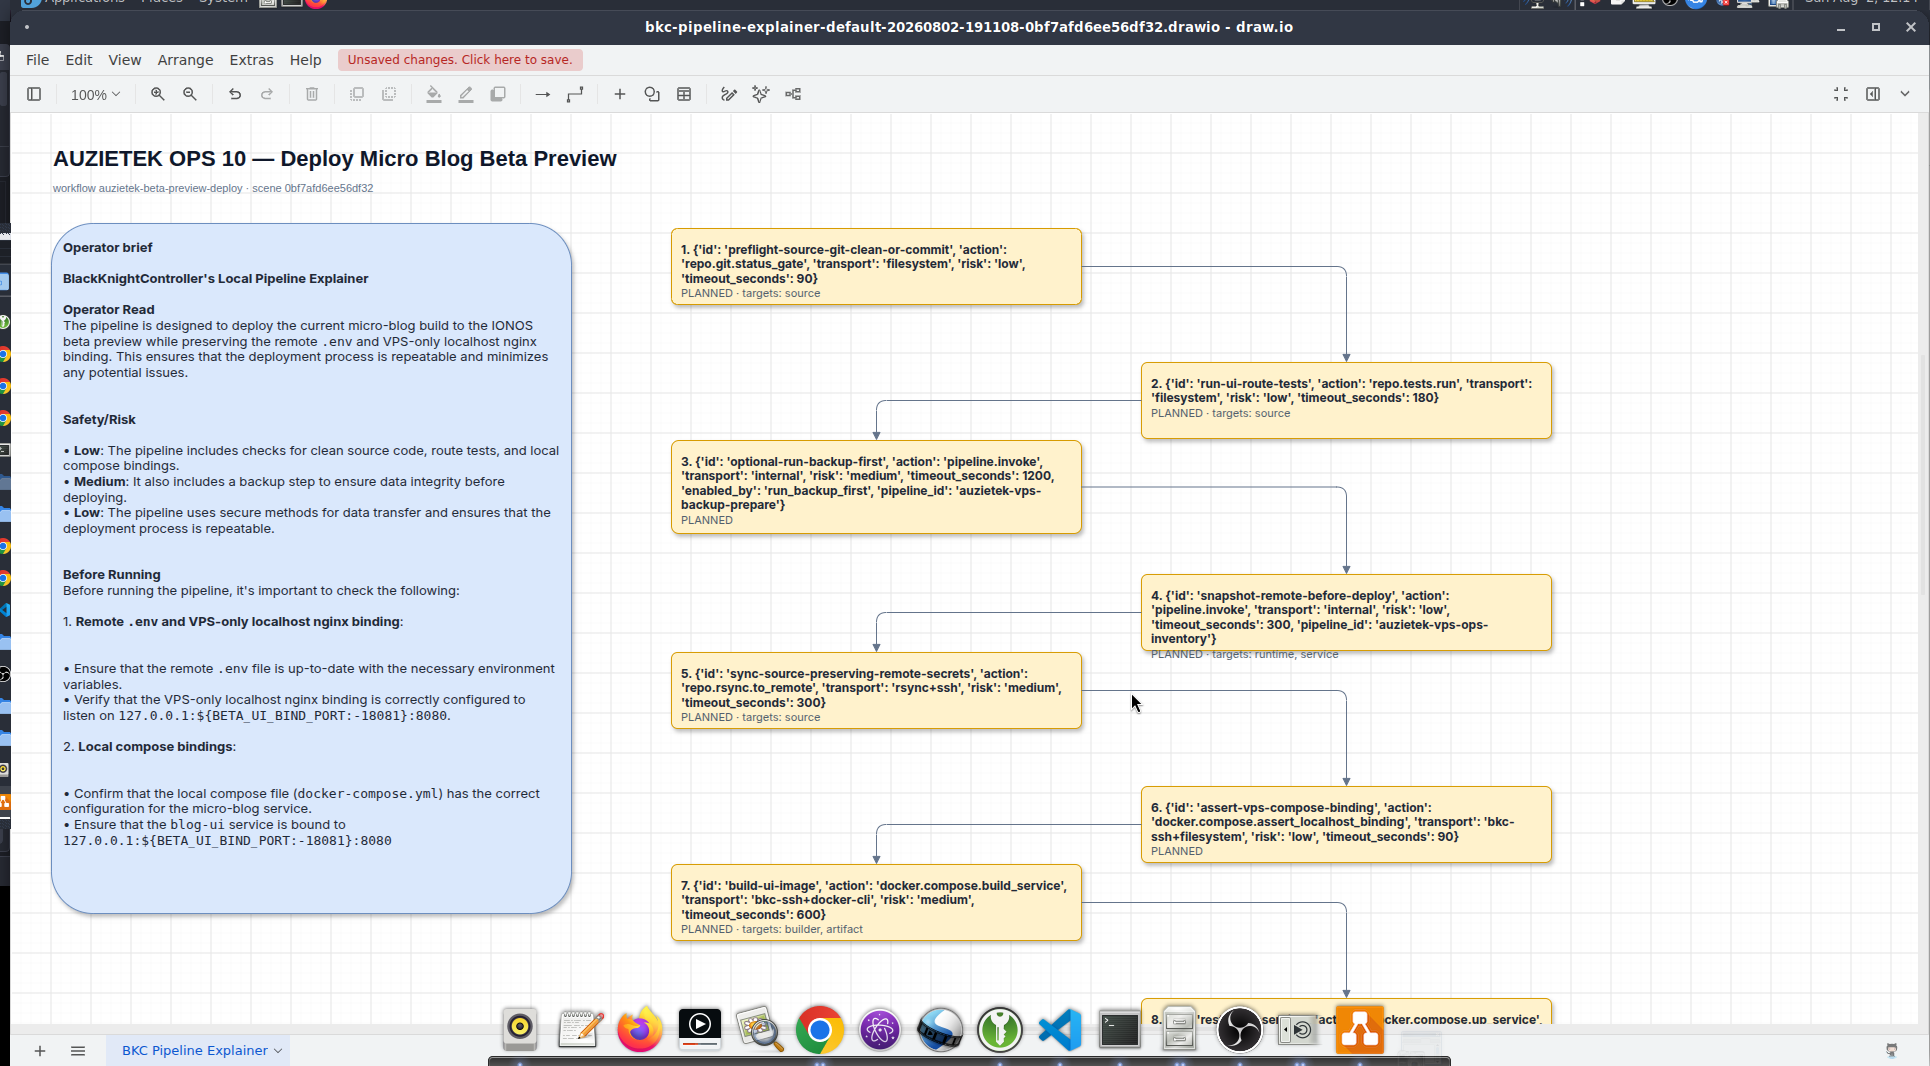Select the workflow auzietek-beta-preview-deploy subtitle

click(213, 188)
